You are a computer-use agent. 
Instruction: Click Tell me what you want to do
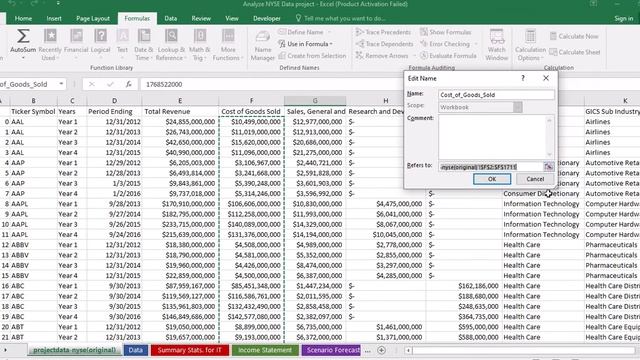340,18
